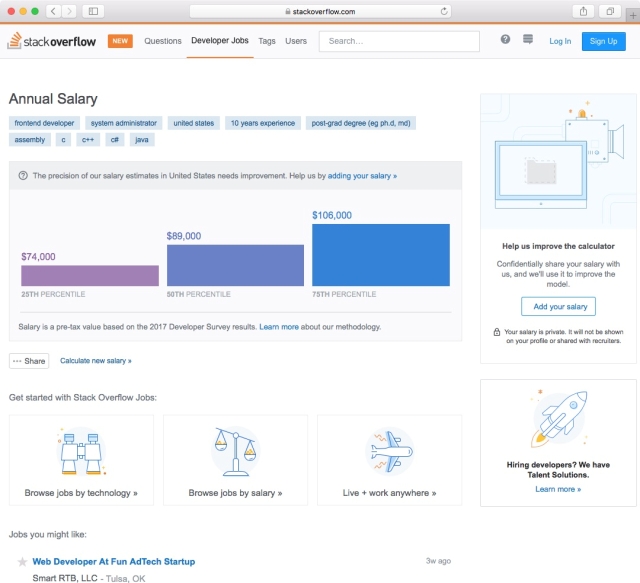The image size is (640, 583).
Task: Open Safari share sheet icon
Action: pos(584,11)
